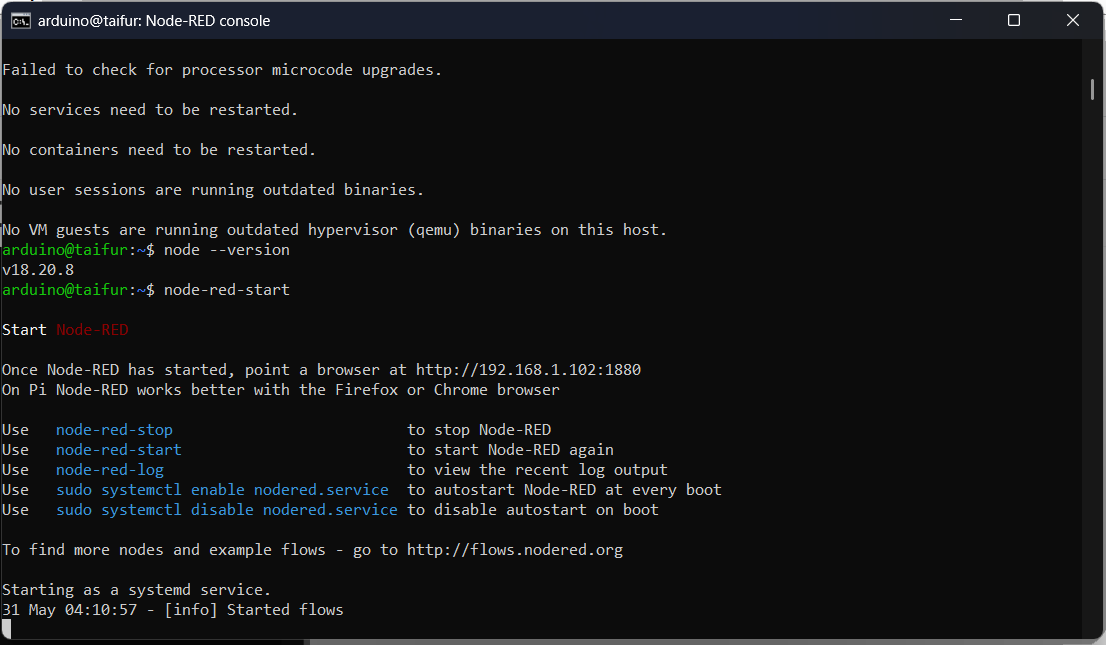Click the 'sudo systemctl enable nodered.service' text

222,490
